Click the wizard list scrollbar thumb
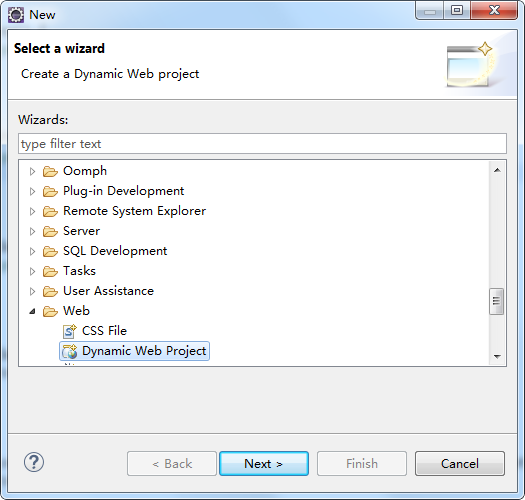The width and height of the screenshot is (525, 500). (497, 301)
